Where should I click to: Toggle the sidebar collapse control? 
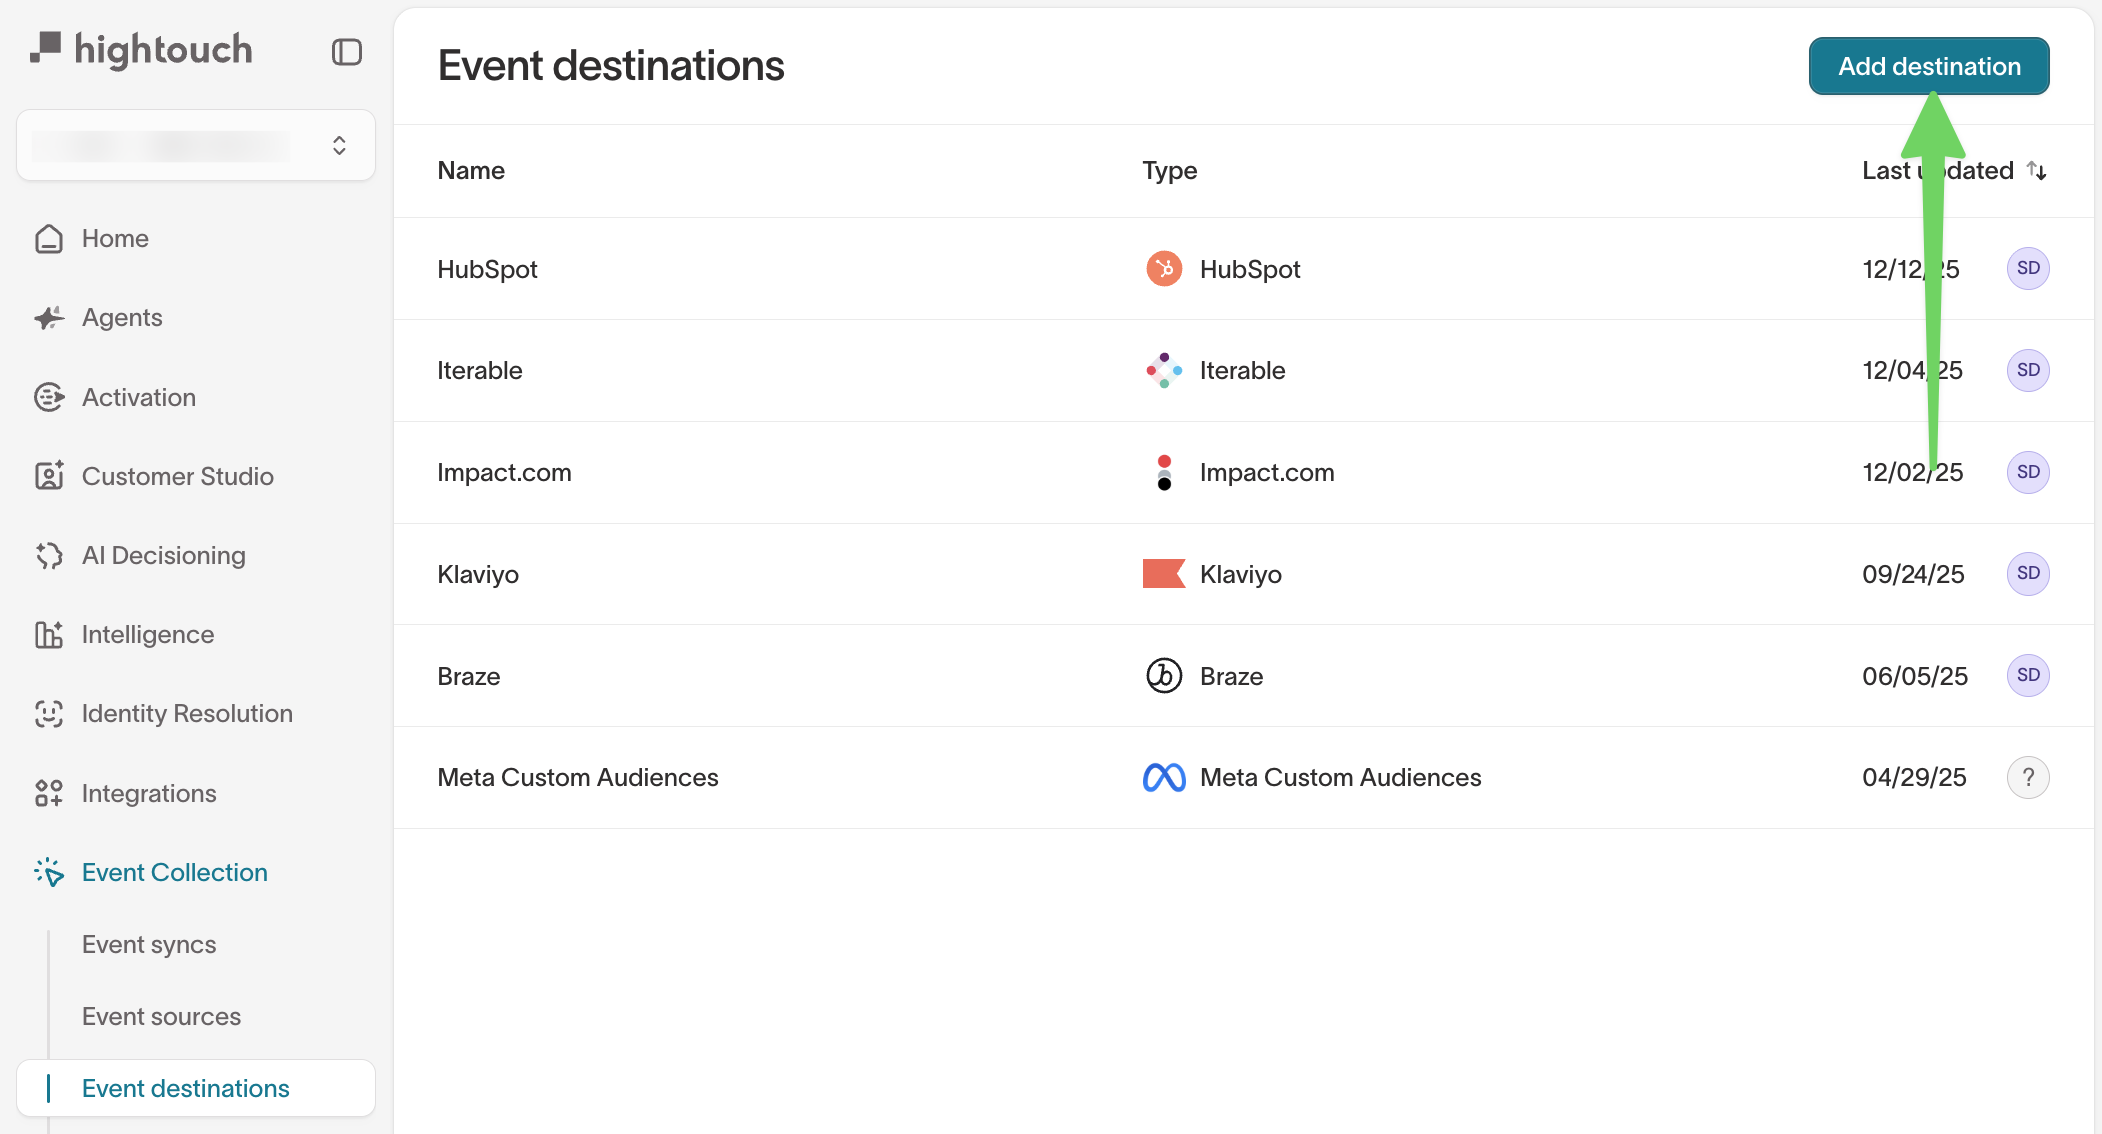pos(346,51)
